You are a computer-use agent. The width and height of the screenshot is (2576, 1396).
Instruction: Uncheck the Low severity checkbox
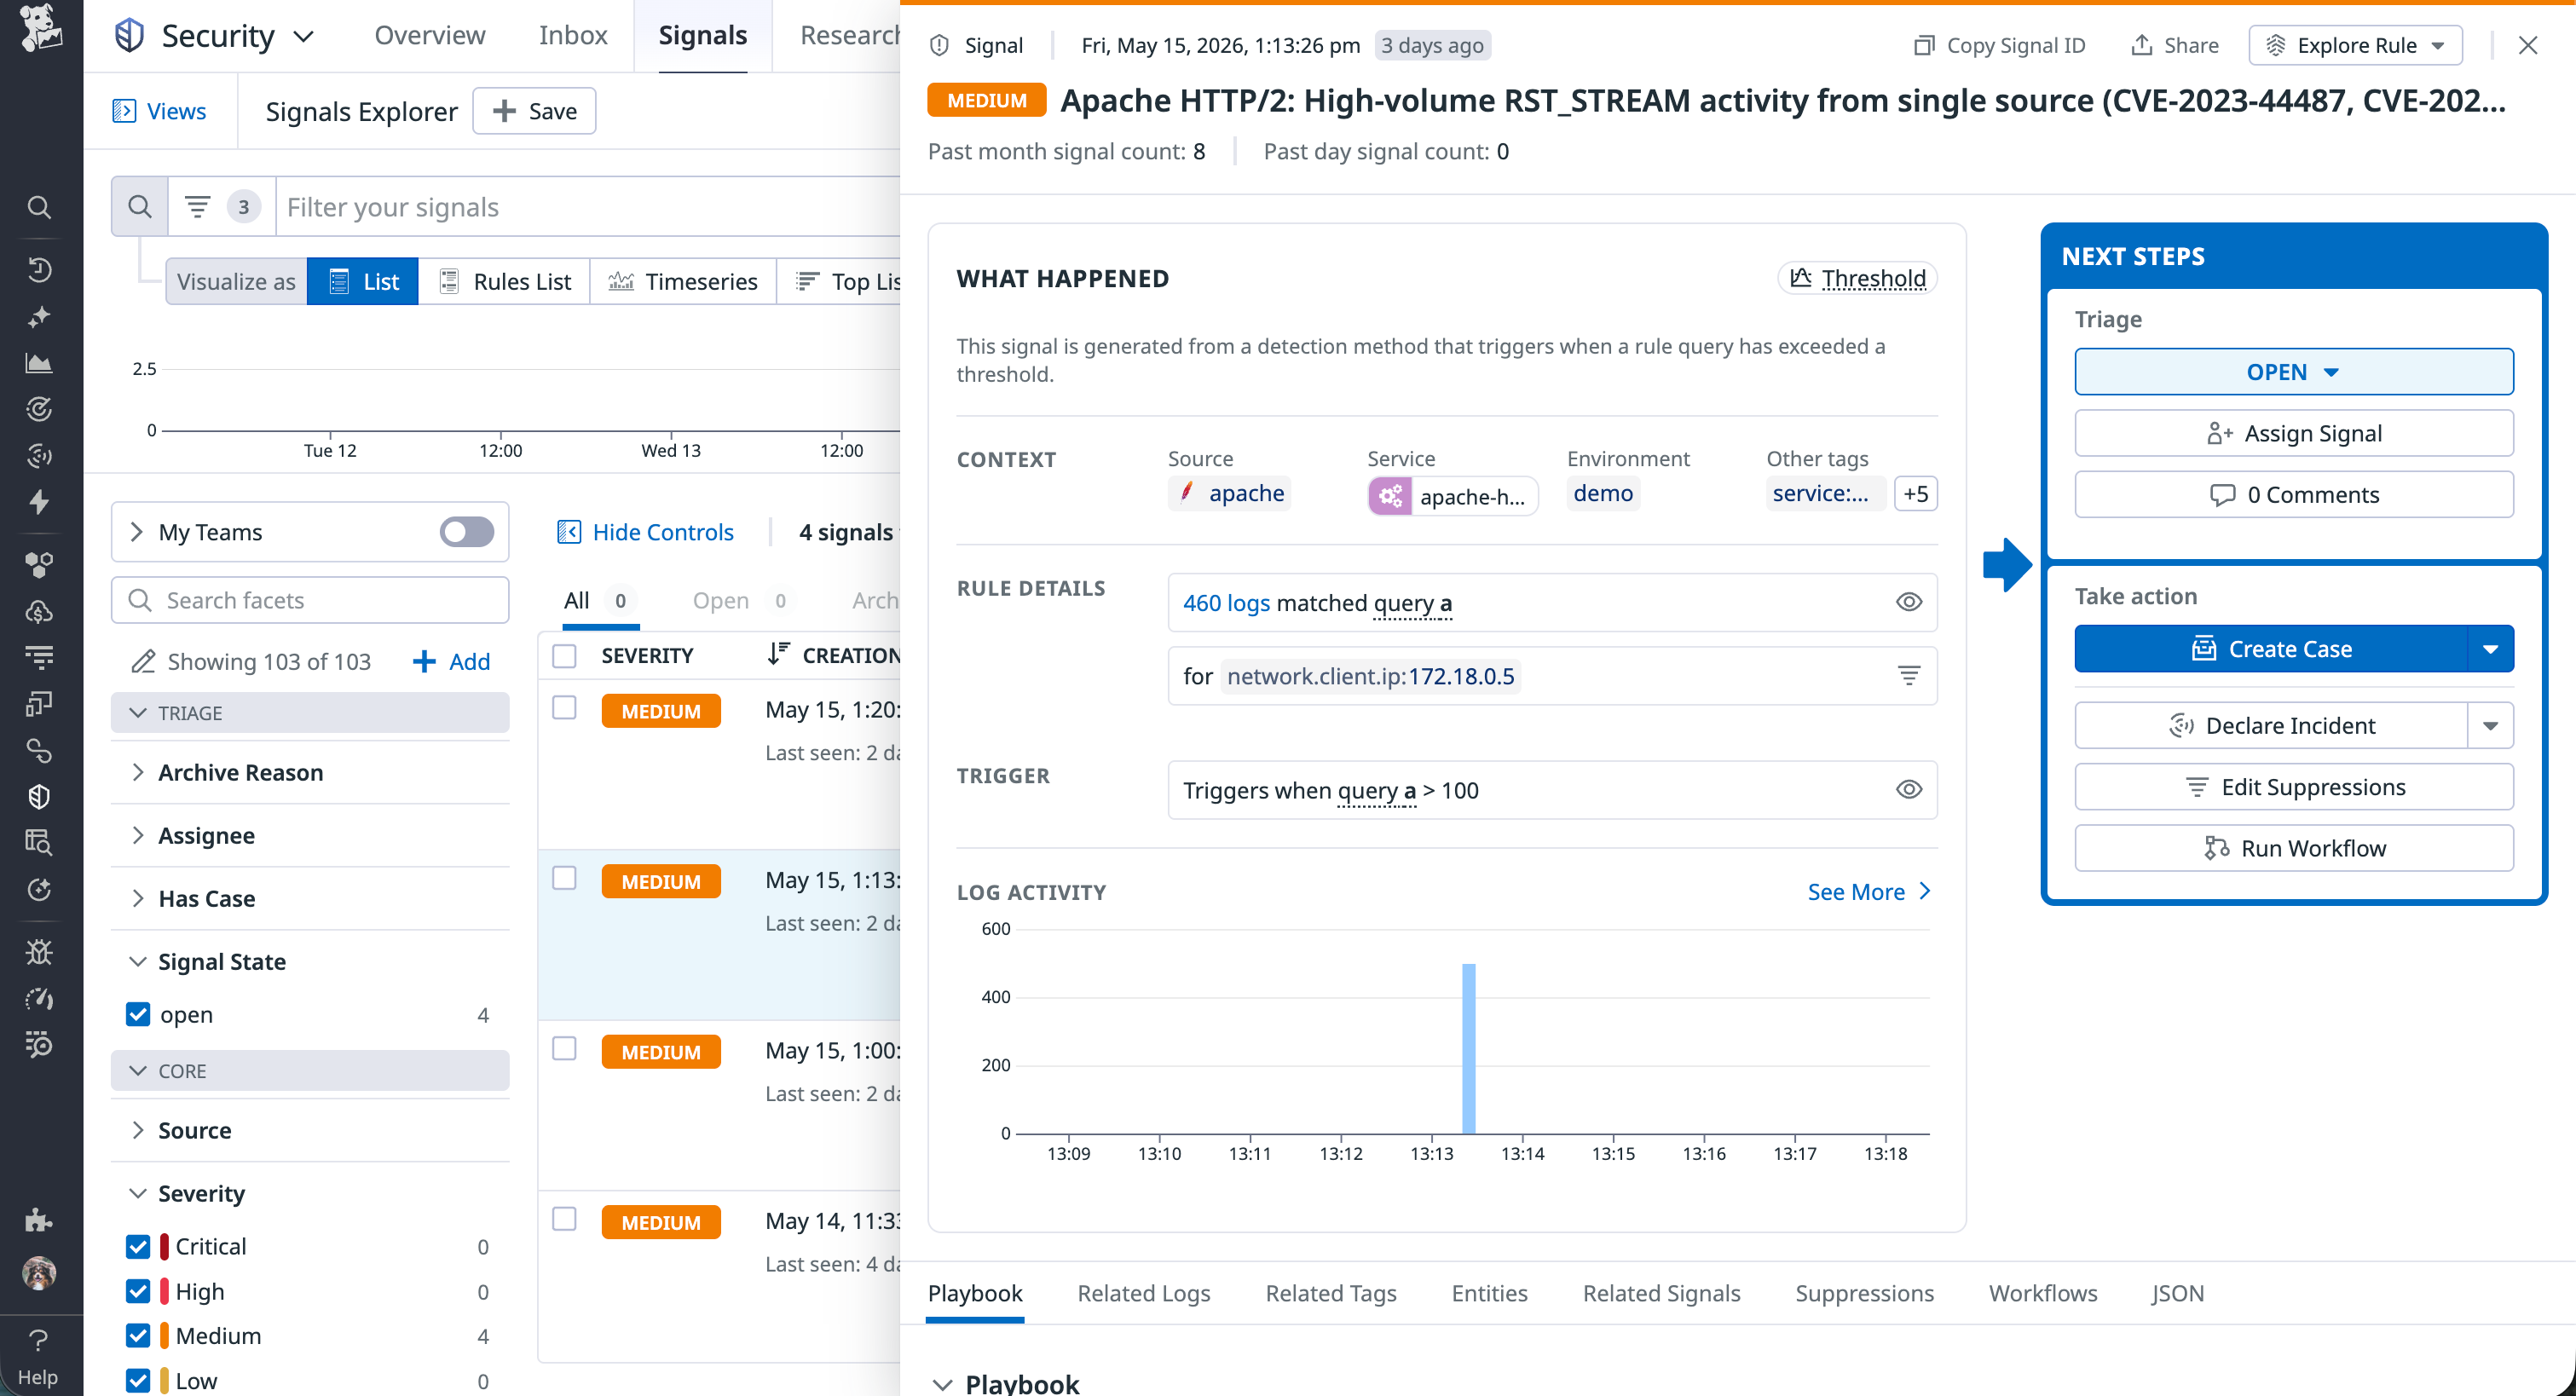[138, 1381]
